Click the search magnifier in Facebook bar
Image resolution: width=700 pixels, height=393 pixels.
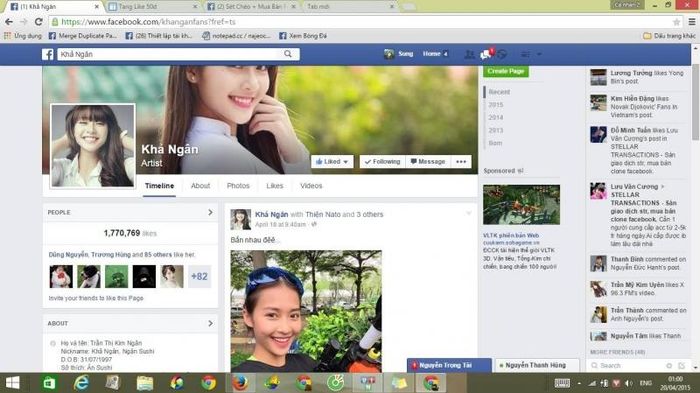(x=288, y=54)
